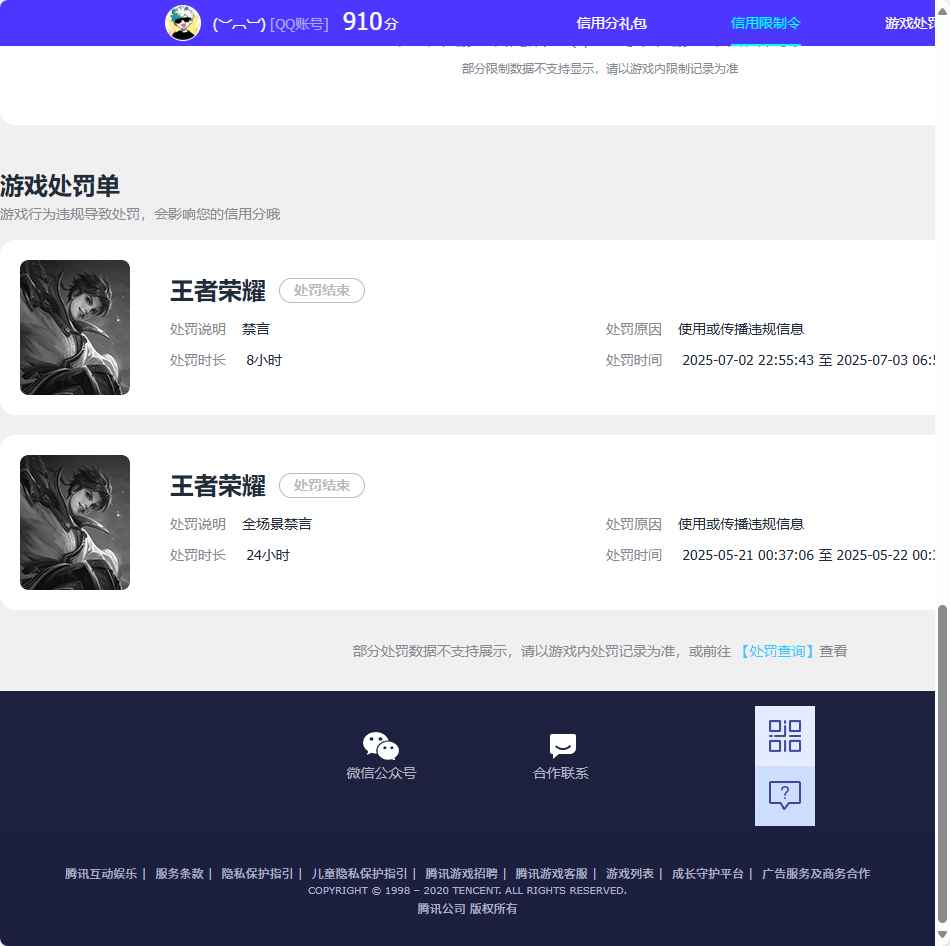Open the 儿童隐私保护指引 footer link
950x946 pixels.
(359, 873)
